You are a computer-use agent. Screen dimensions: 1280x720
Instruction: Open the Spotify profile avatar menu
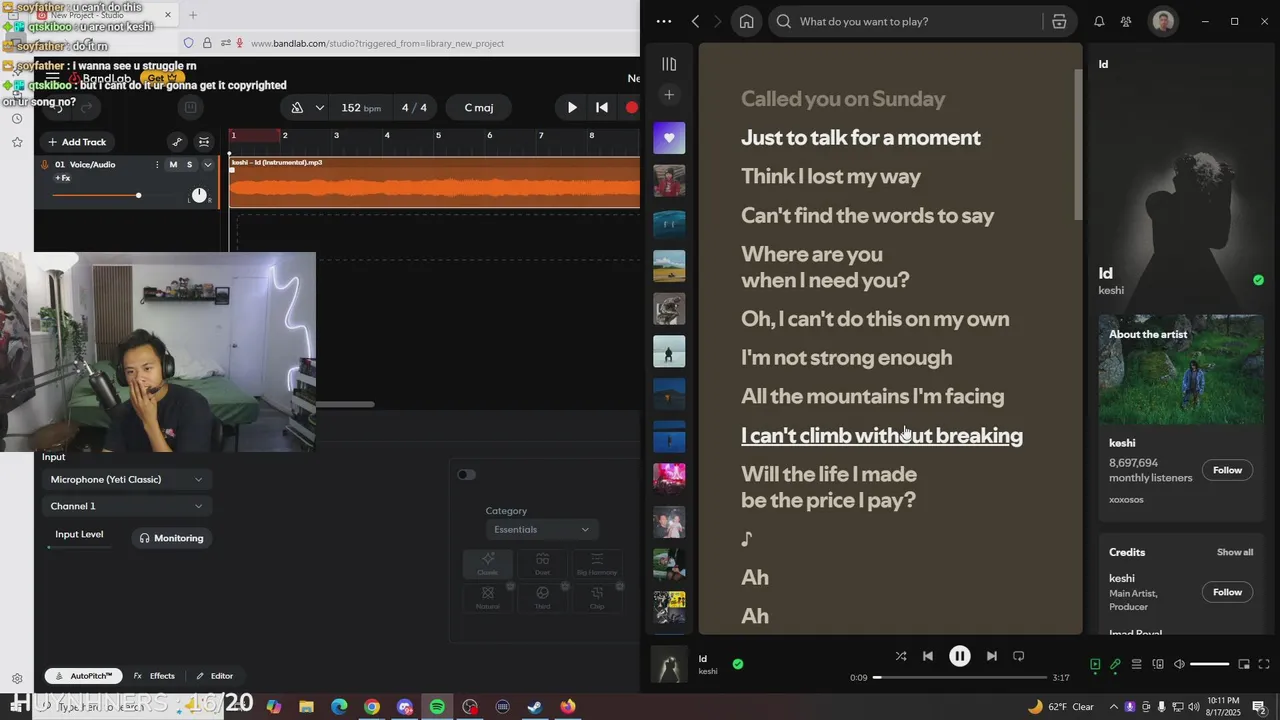[1163, 21]
